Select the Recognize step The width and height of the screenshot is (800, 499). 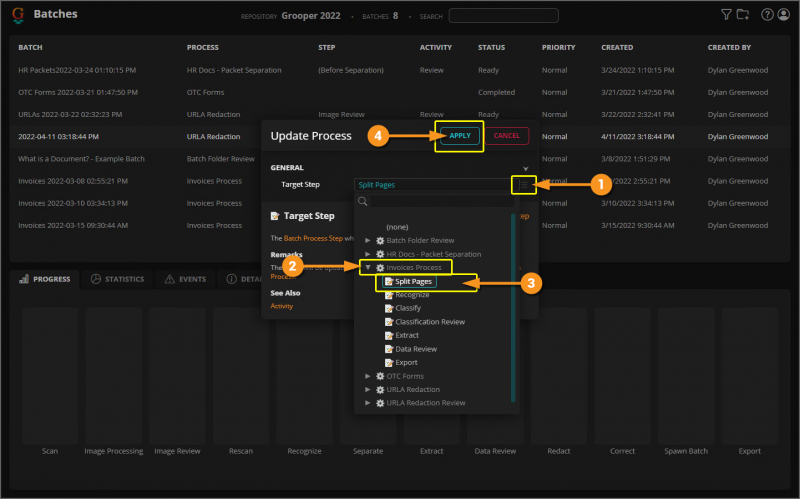[412, 295]
